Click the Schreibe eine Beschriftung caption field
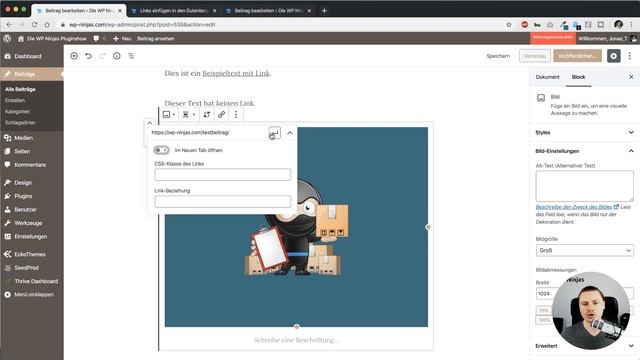Image resolution: width=640 pixels, height=360 pixels. (x=296, y=340)
